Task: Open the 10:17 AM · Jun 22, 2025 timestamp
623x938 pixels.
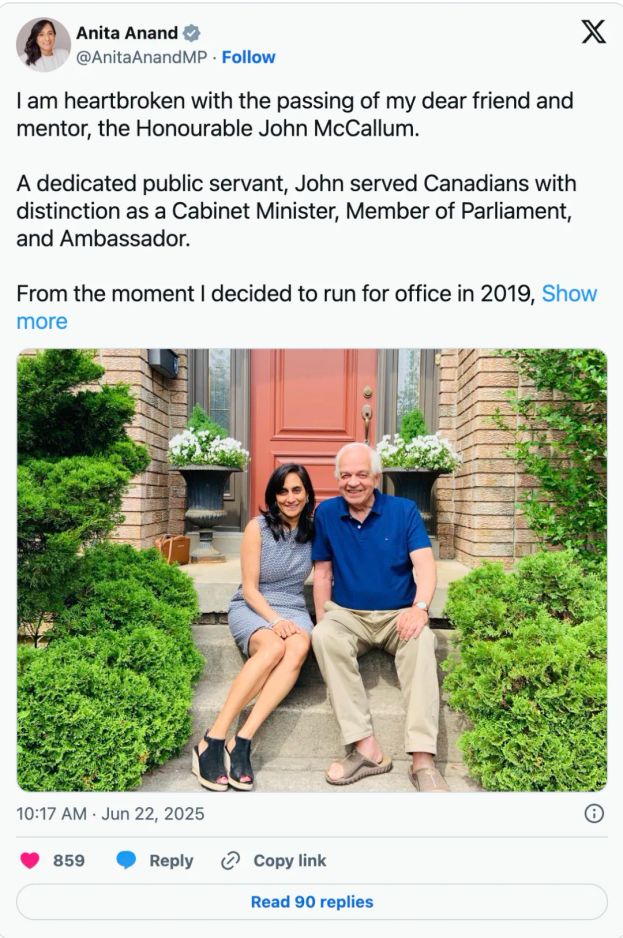Action: point(110,813)
